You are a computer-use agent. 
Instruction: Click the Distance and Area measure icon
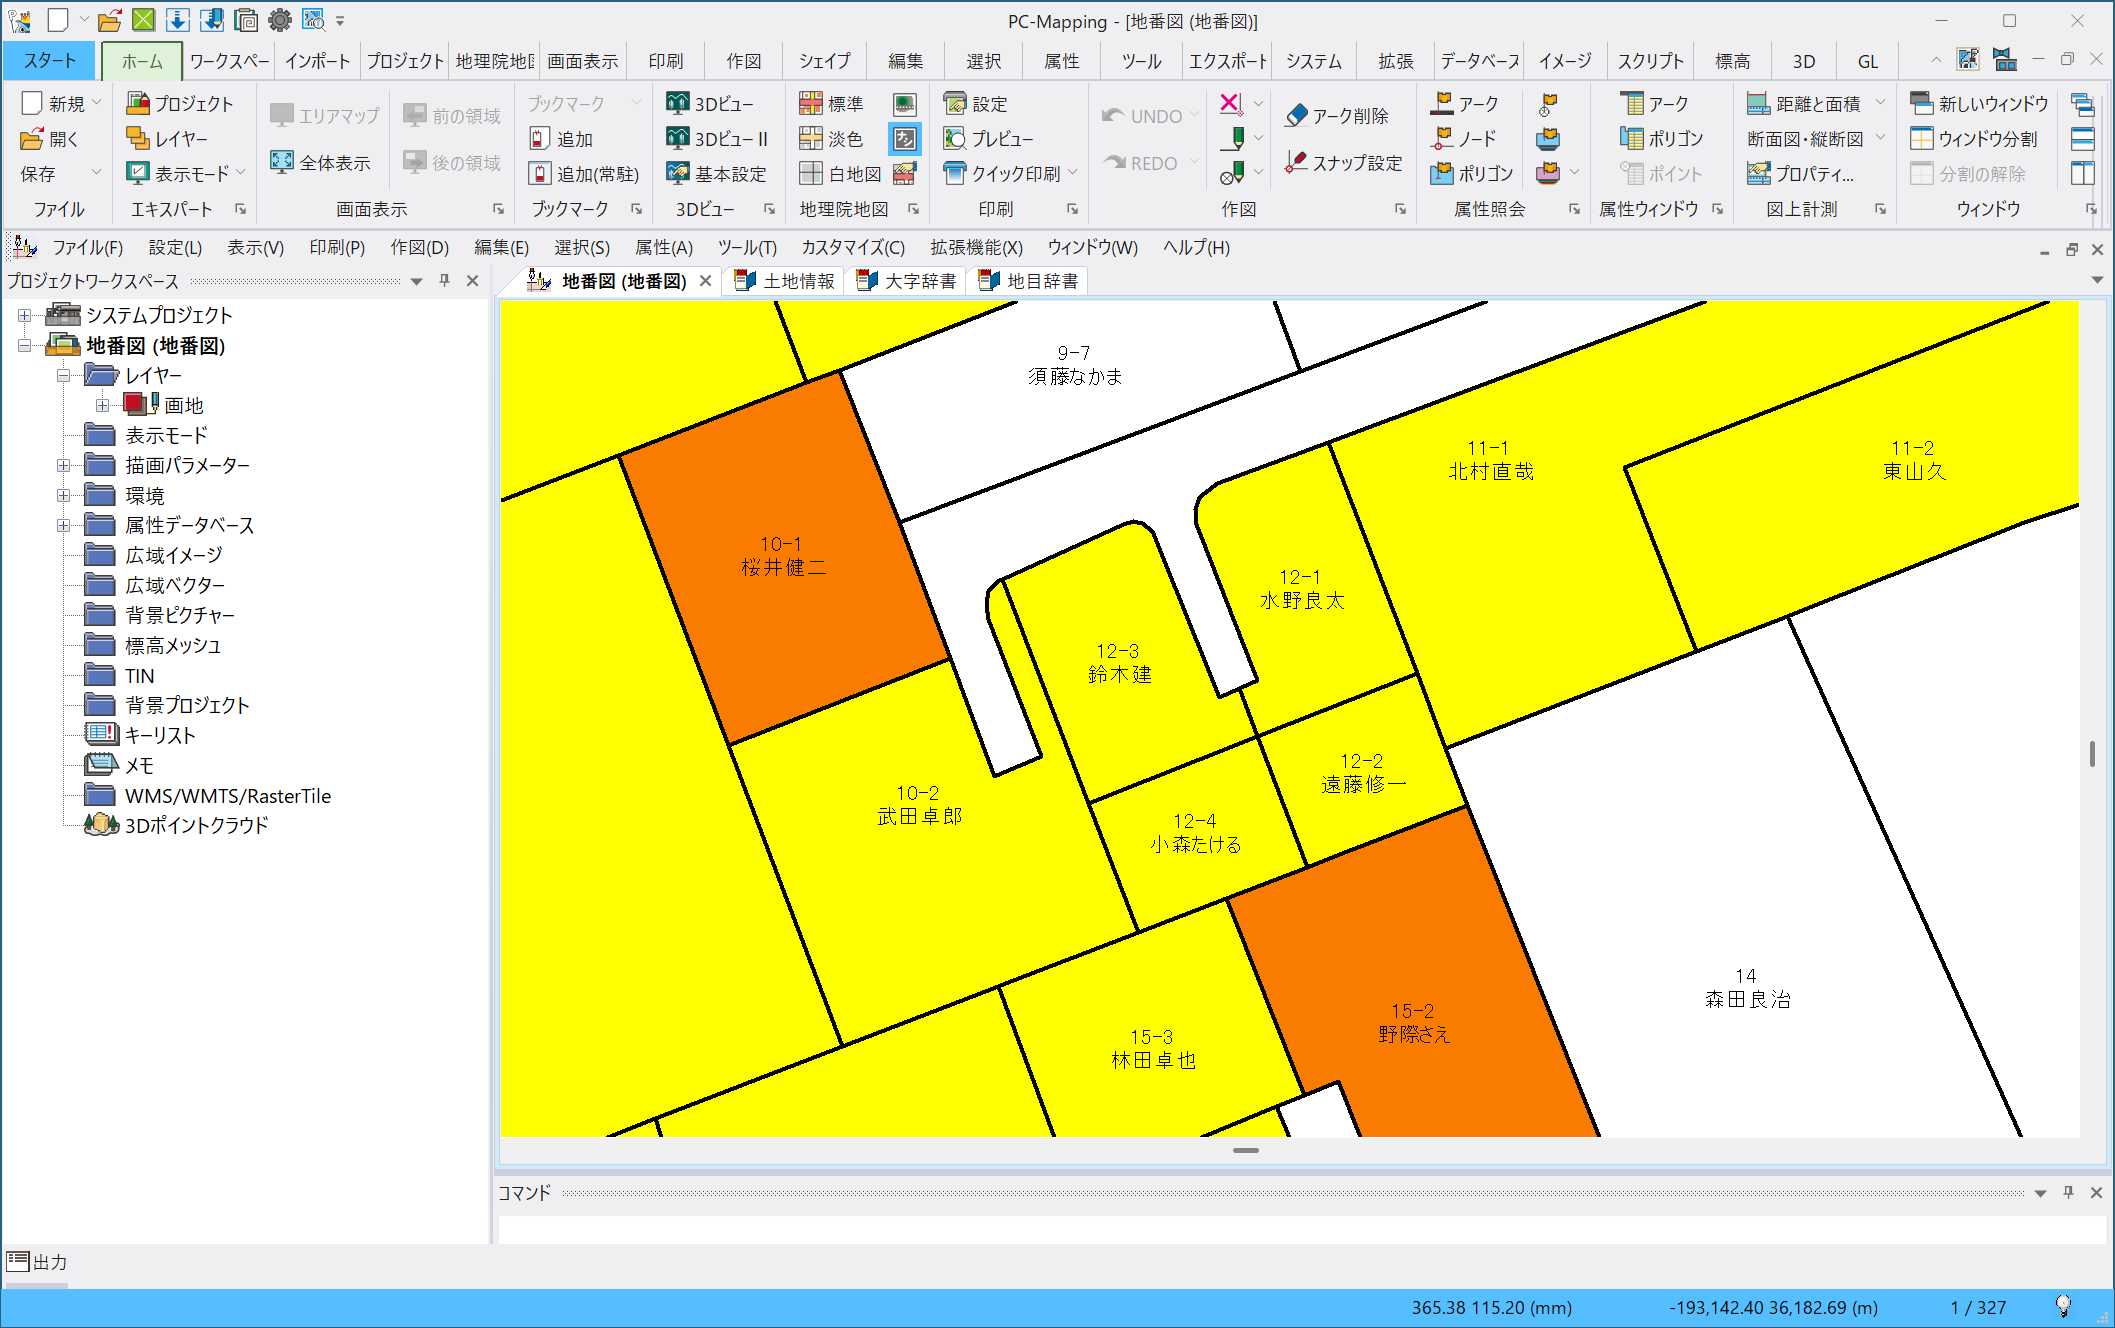[x=1758, y=103]
